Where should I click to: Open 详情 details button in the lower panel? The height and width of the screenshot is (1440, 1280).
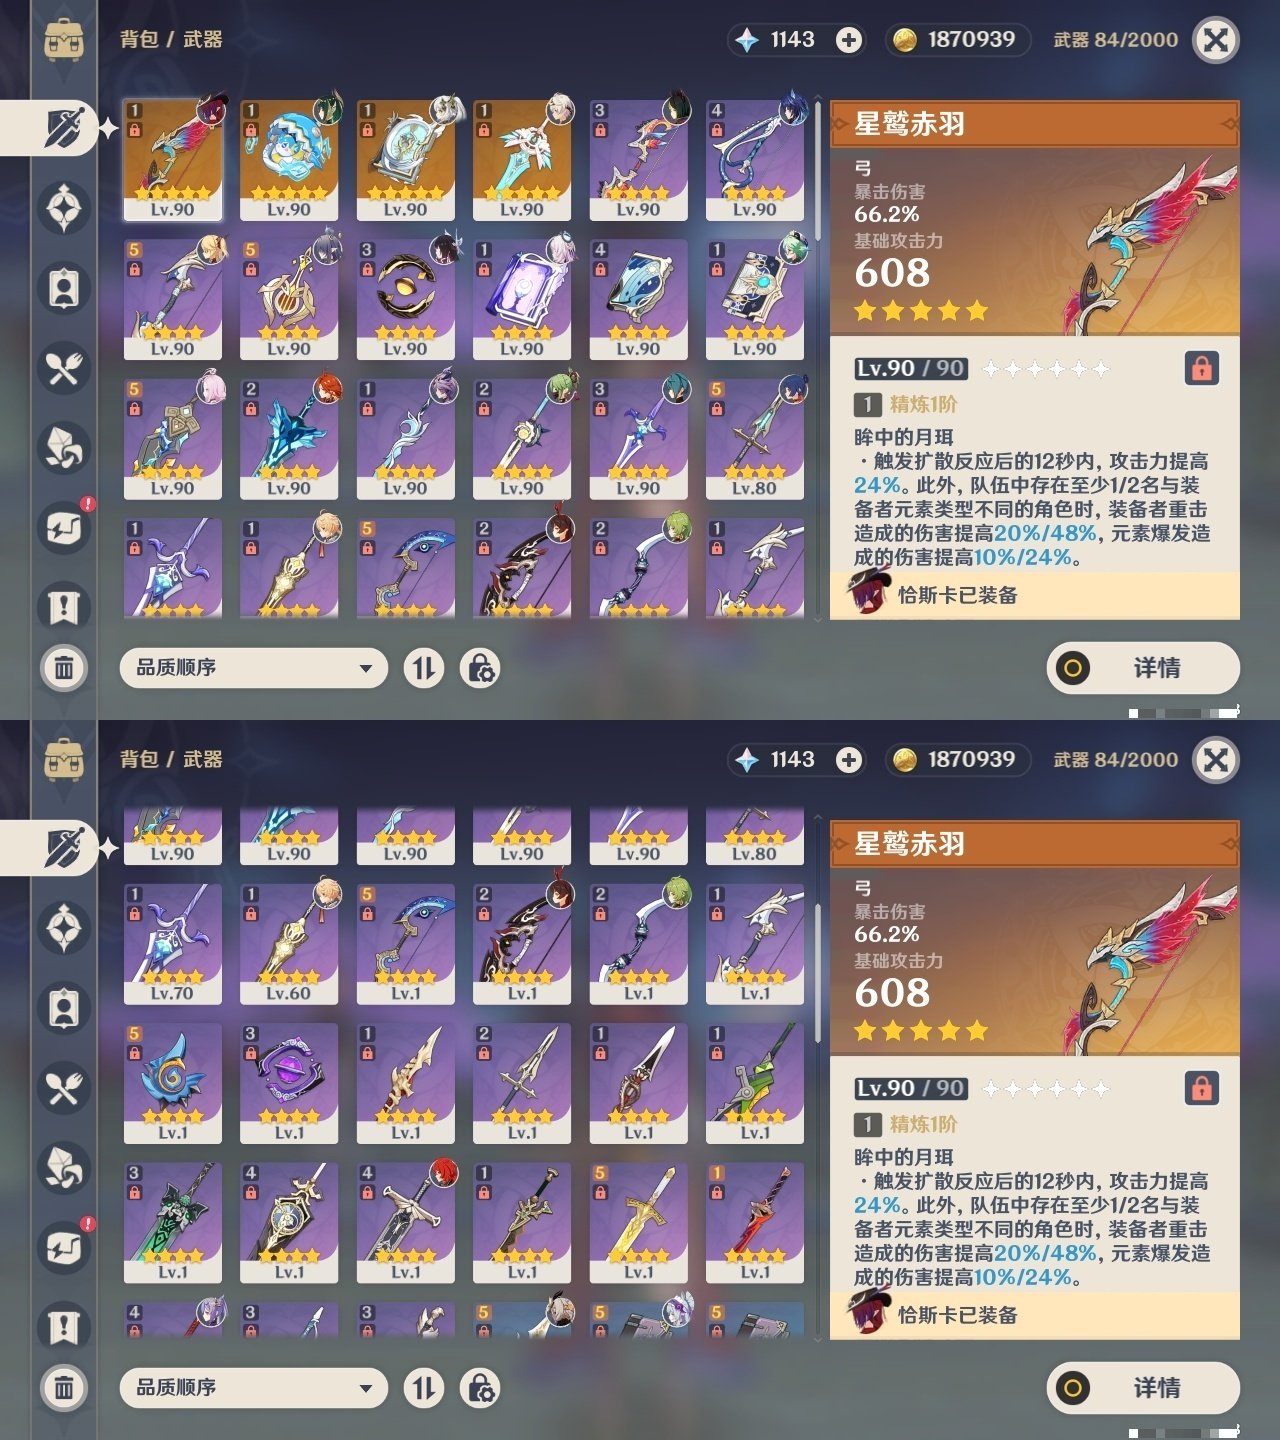point(1143,1388)
